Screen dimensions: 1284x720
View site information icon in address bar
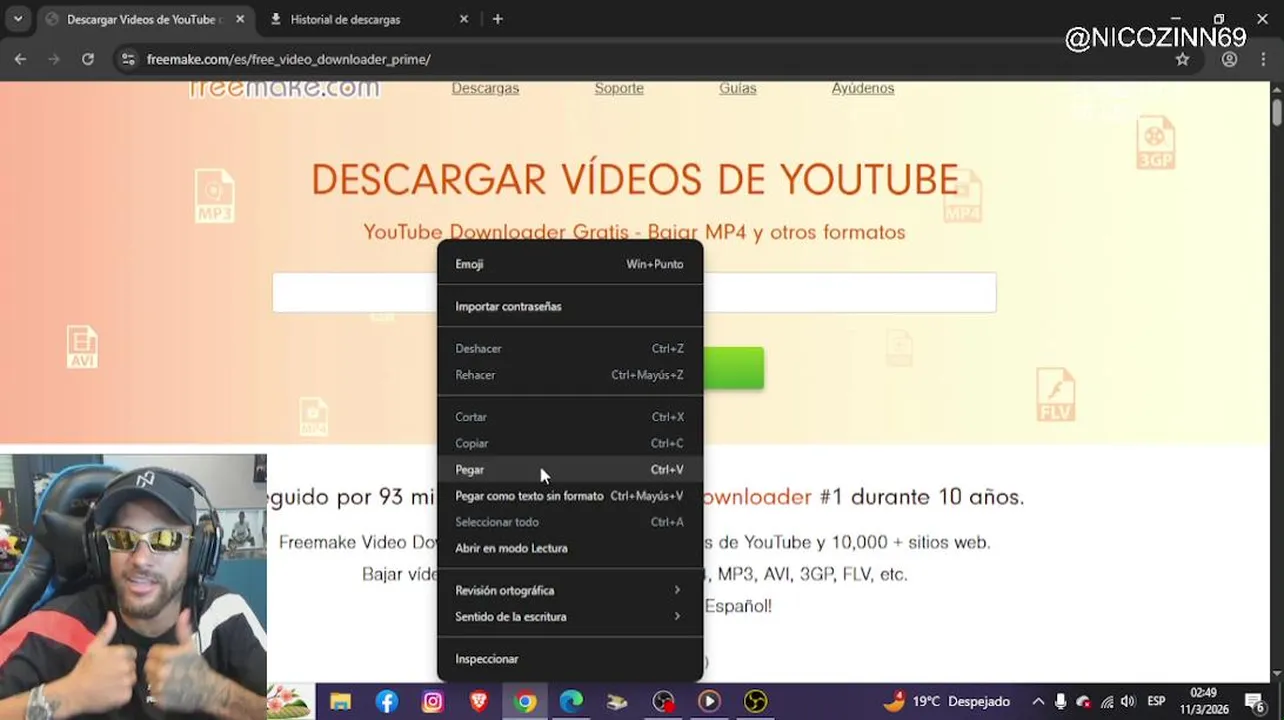(128, 59)
